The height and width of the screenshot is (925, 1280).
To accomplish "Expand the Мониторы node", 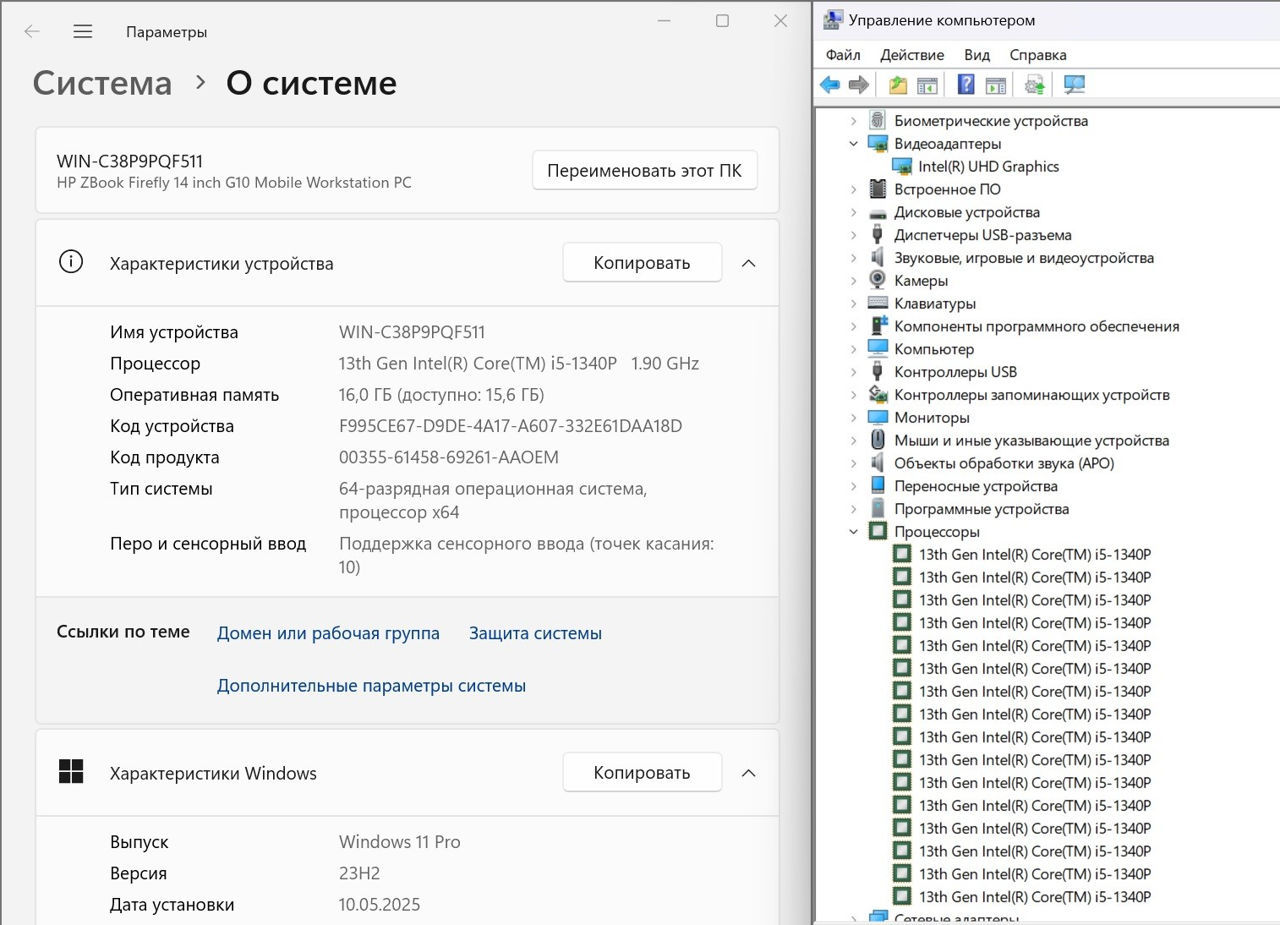I will click(853, 417).
